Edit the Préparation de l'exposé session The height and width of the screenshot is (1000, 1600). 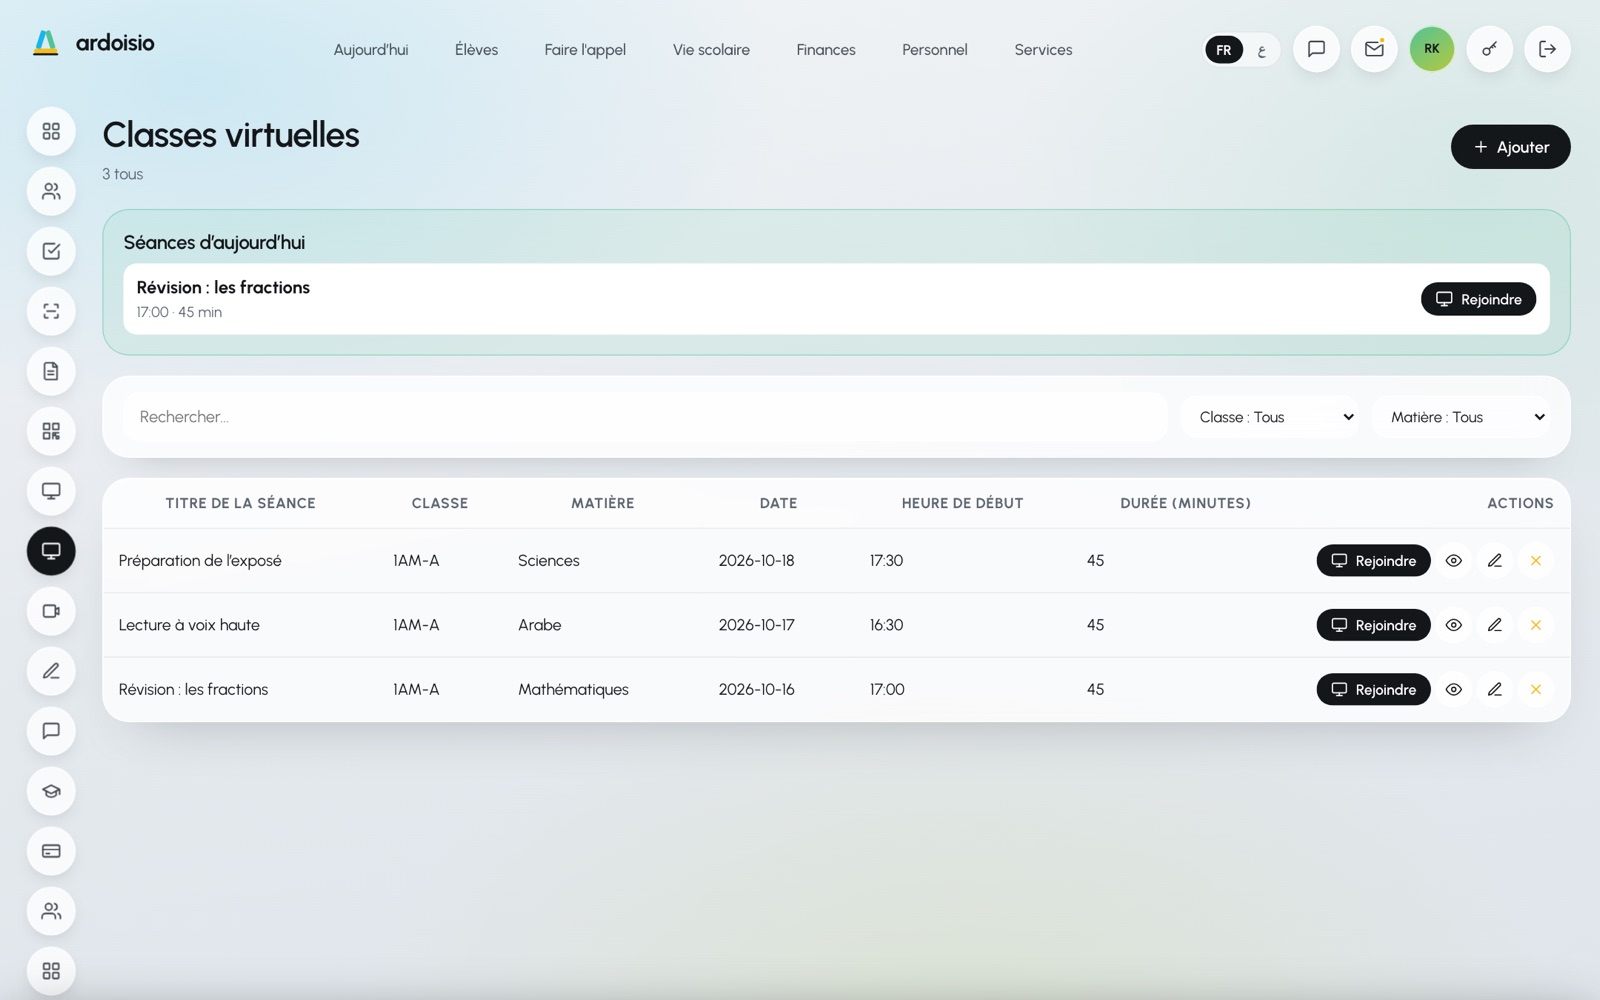1495,561
